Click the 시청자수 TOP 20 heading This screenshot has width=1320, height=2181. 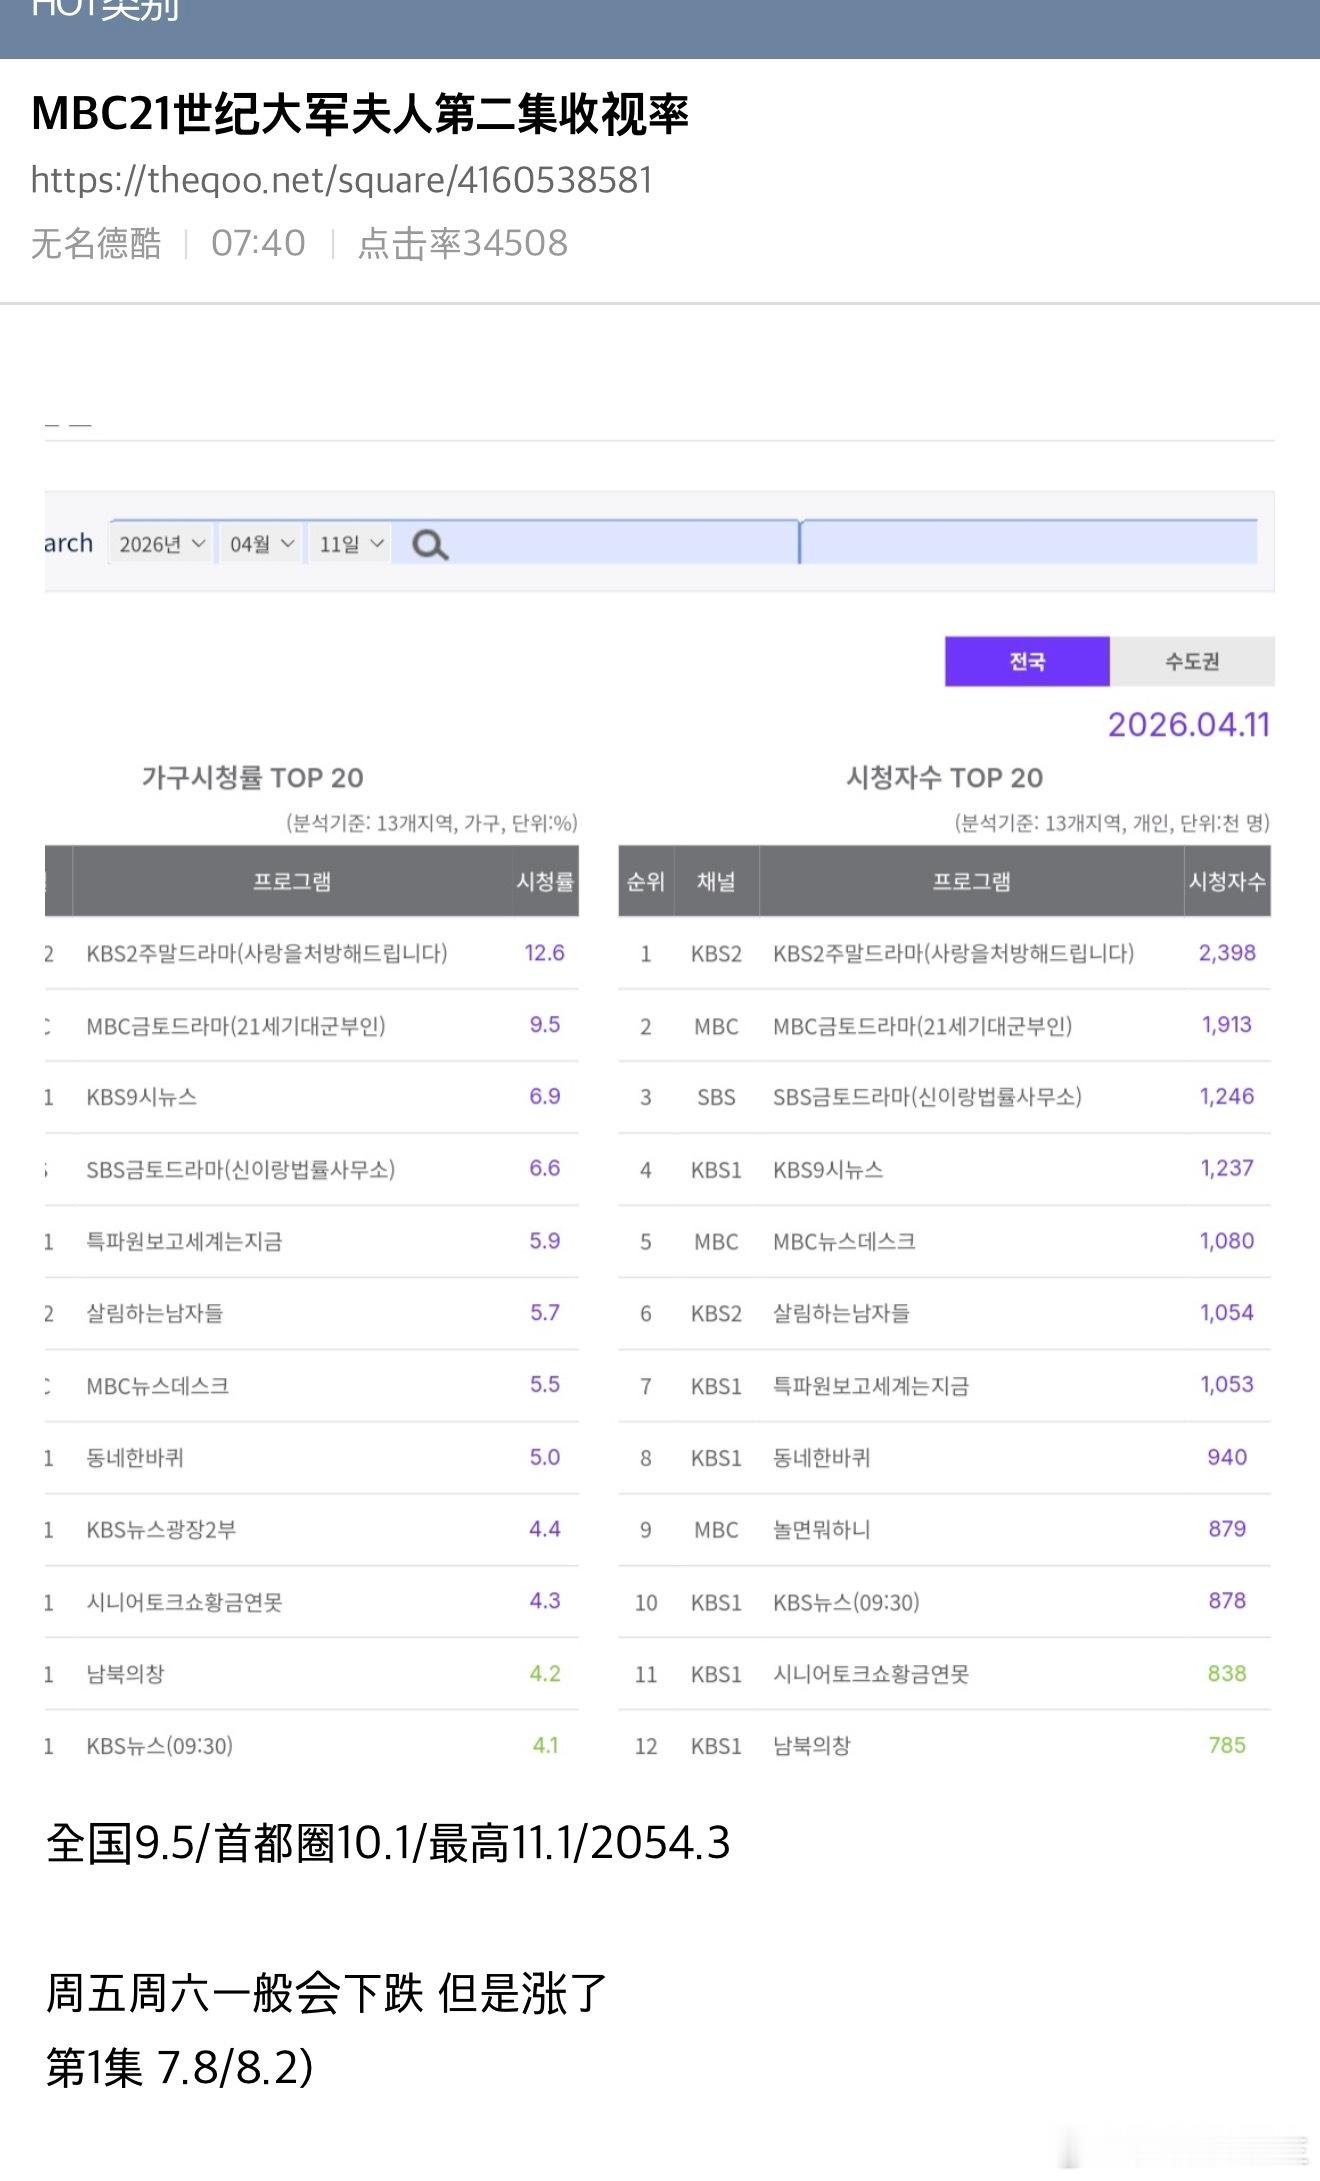pos(944,777)
